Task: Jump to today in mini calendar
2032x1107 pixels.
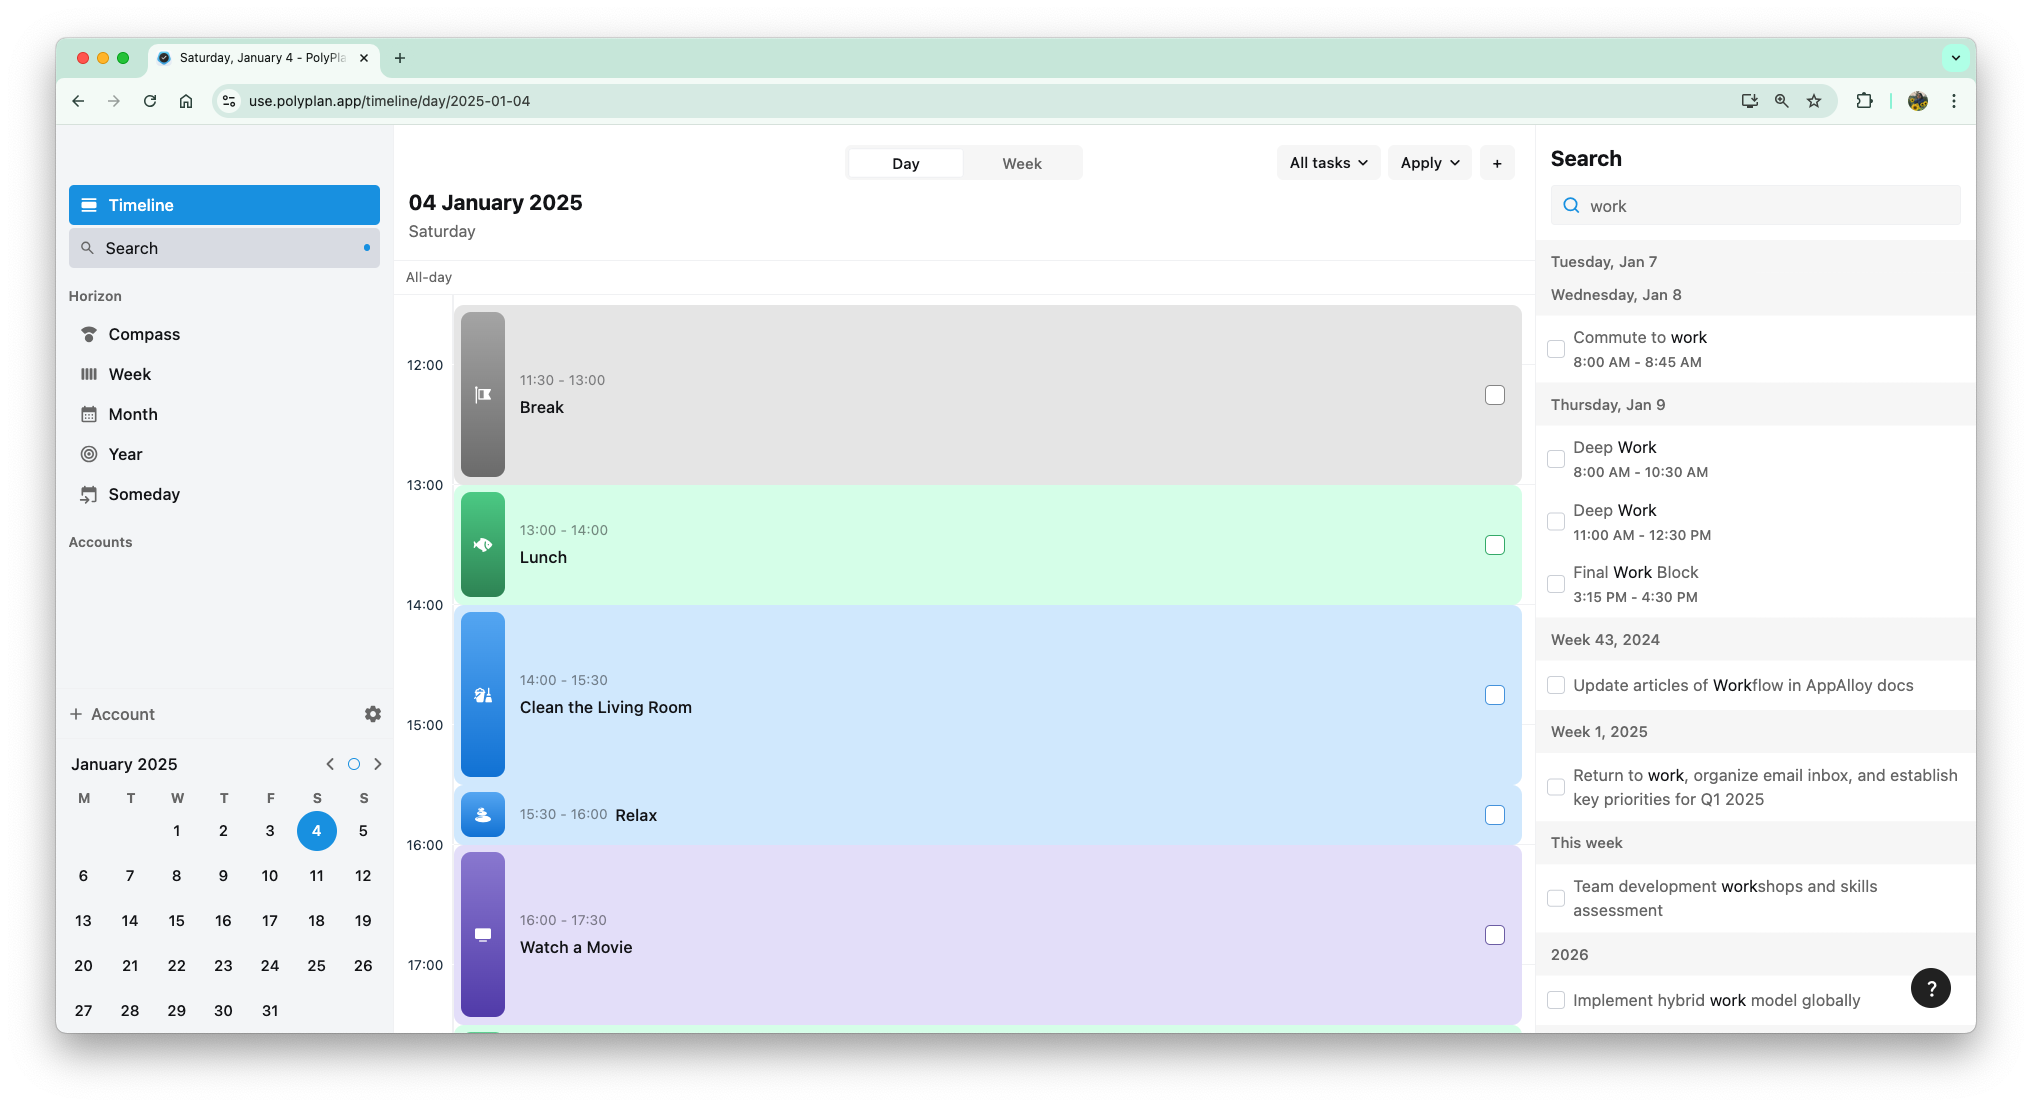Action: 354,764
